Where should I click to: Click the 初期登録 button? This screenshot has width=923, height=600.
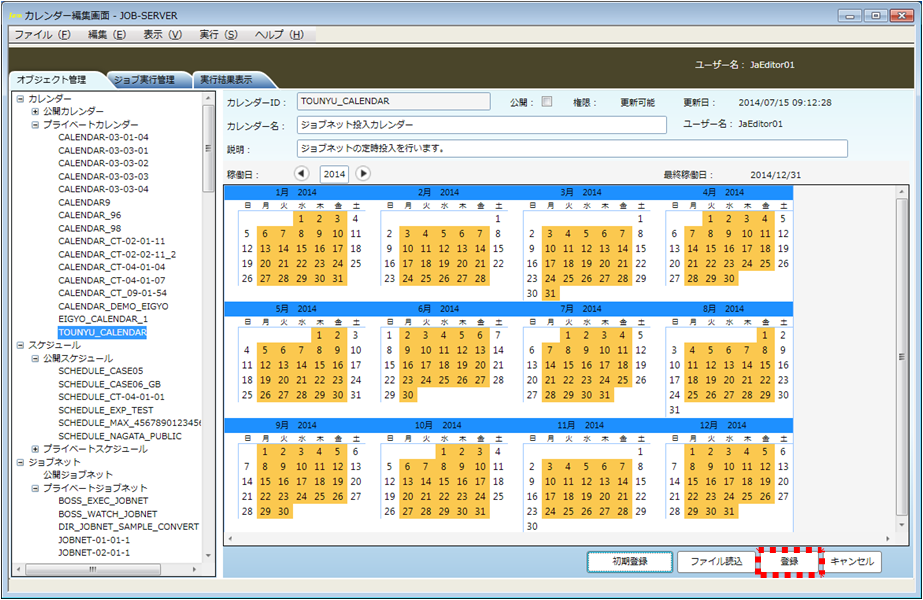coord(630,562)
